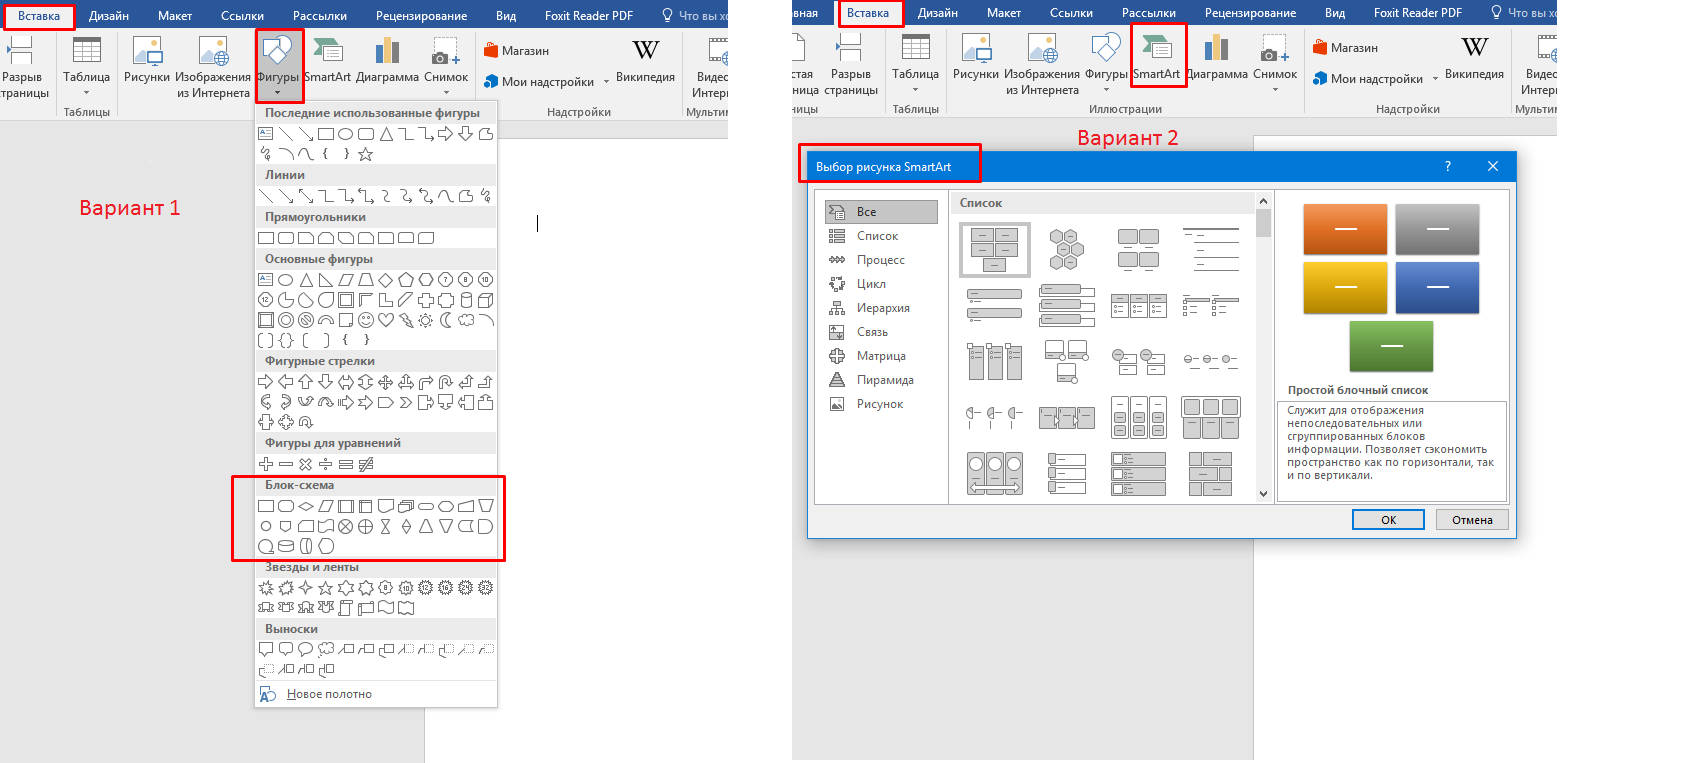Click Википедия in Variant 2 ribbon
Viewport: 1705px width, 763px height.
1474,58
